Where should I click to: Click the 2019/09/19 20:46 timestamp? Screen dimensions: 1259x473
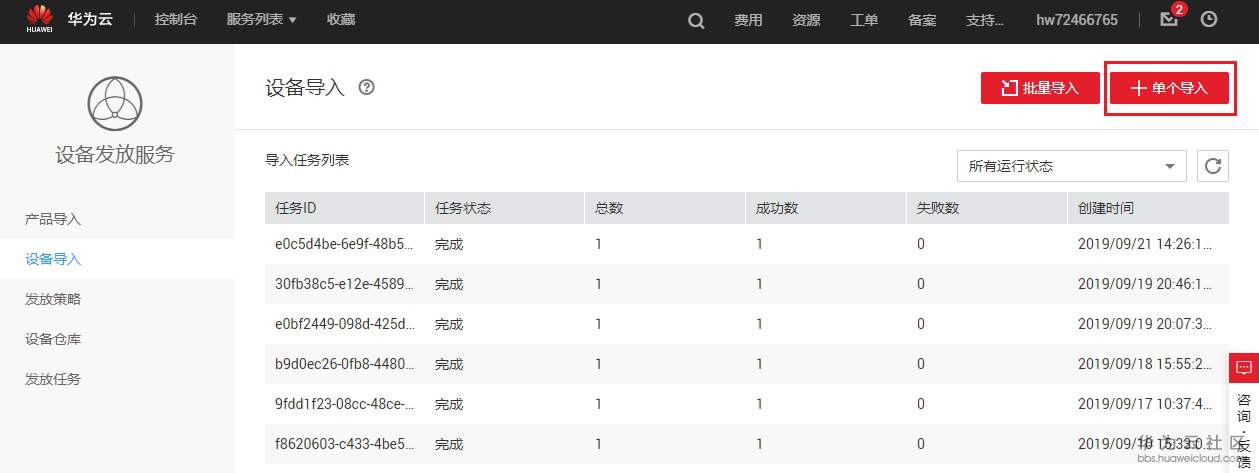tap(1147, 284)
